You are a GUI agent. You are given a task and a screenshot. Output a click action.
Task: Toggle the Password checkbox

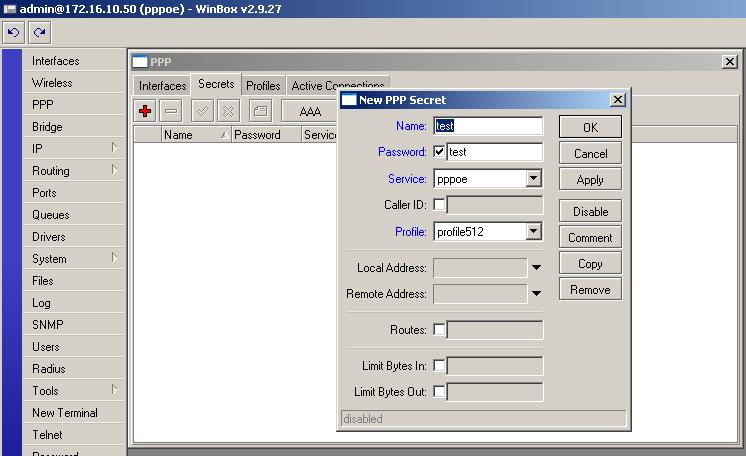[x=440, y=152]
